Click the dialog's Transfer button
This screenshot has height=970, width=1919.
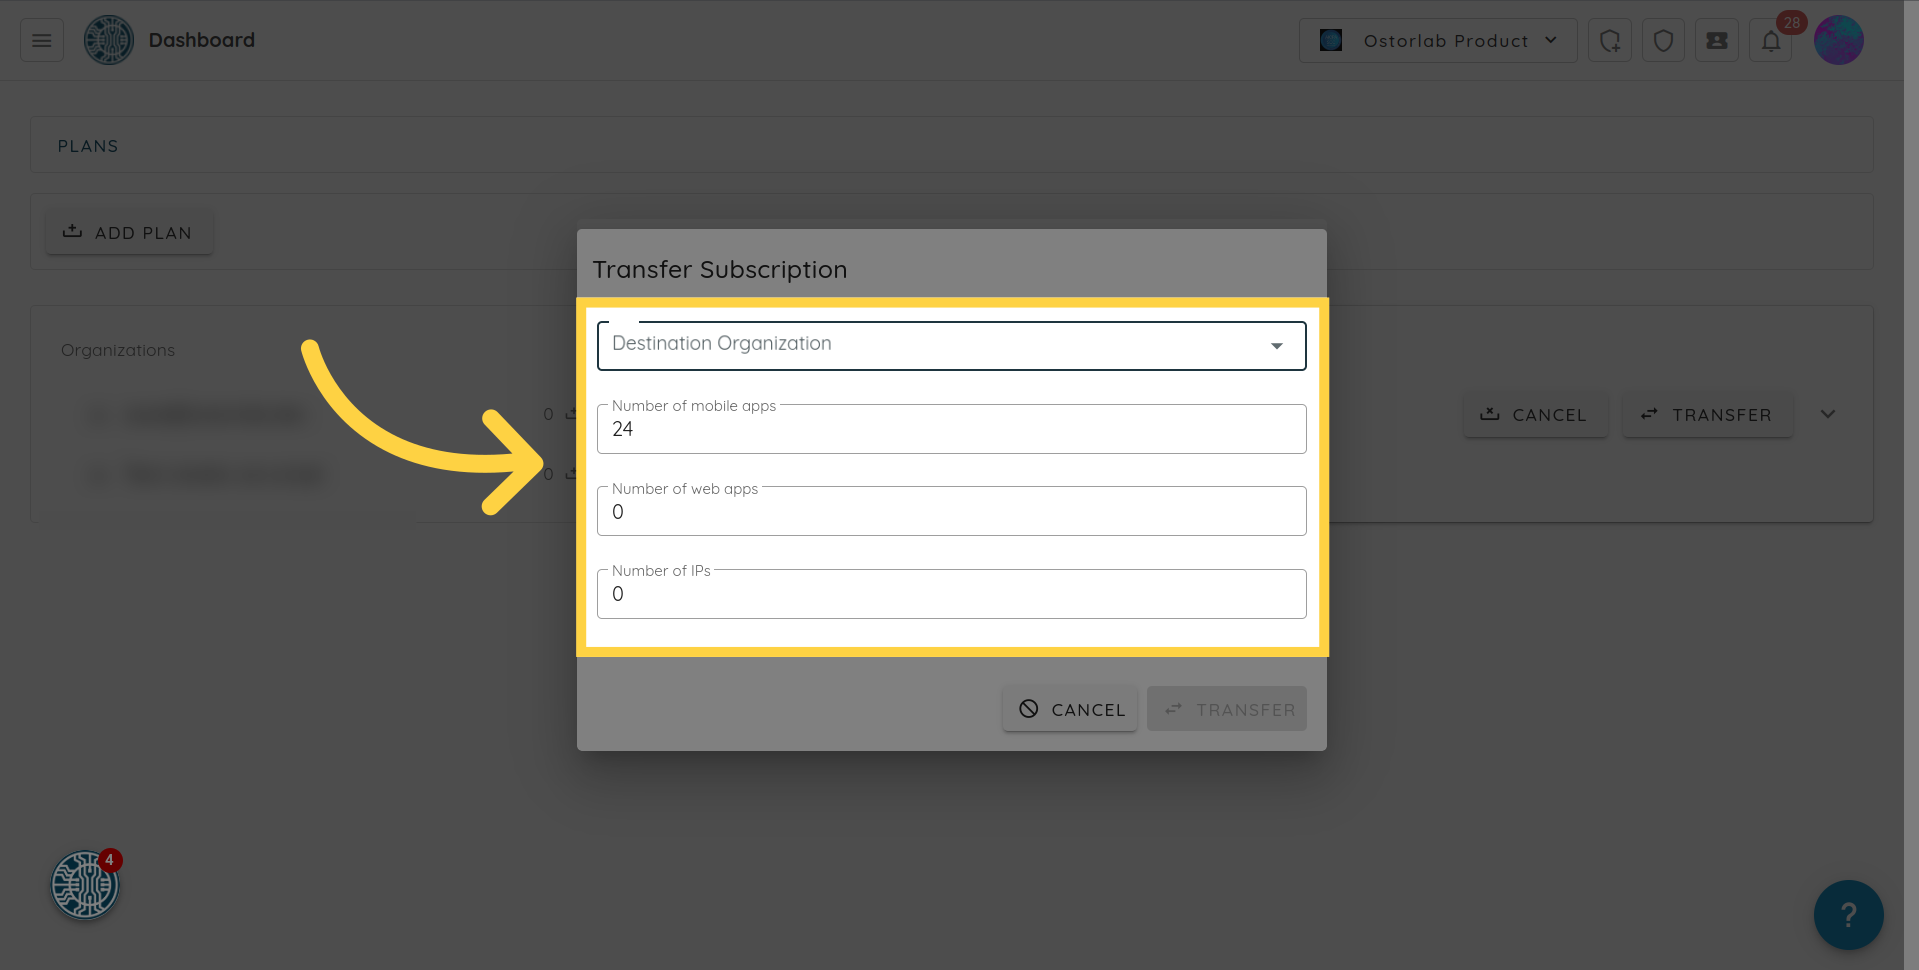tap(1227, 709)
